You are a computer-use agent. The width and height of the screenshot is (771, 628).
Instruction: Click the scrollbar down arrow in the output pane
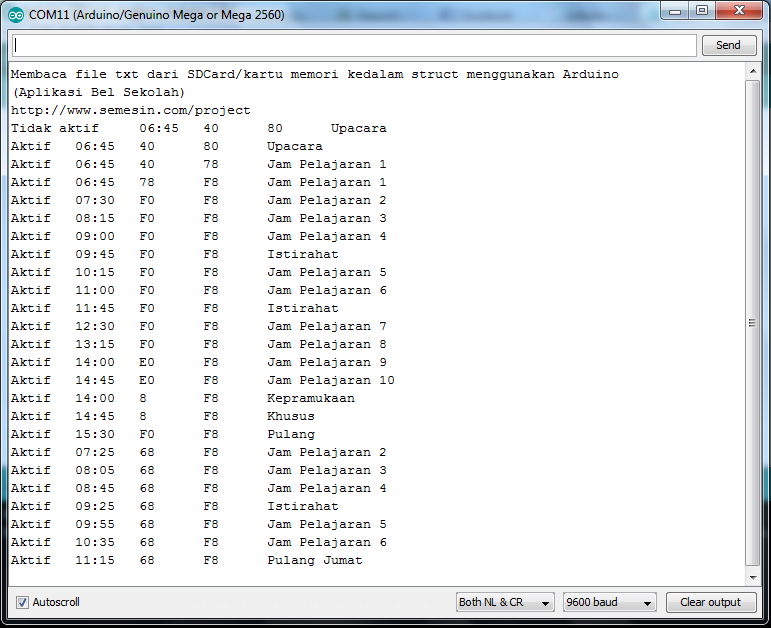coord(753,577)
